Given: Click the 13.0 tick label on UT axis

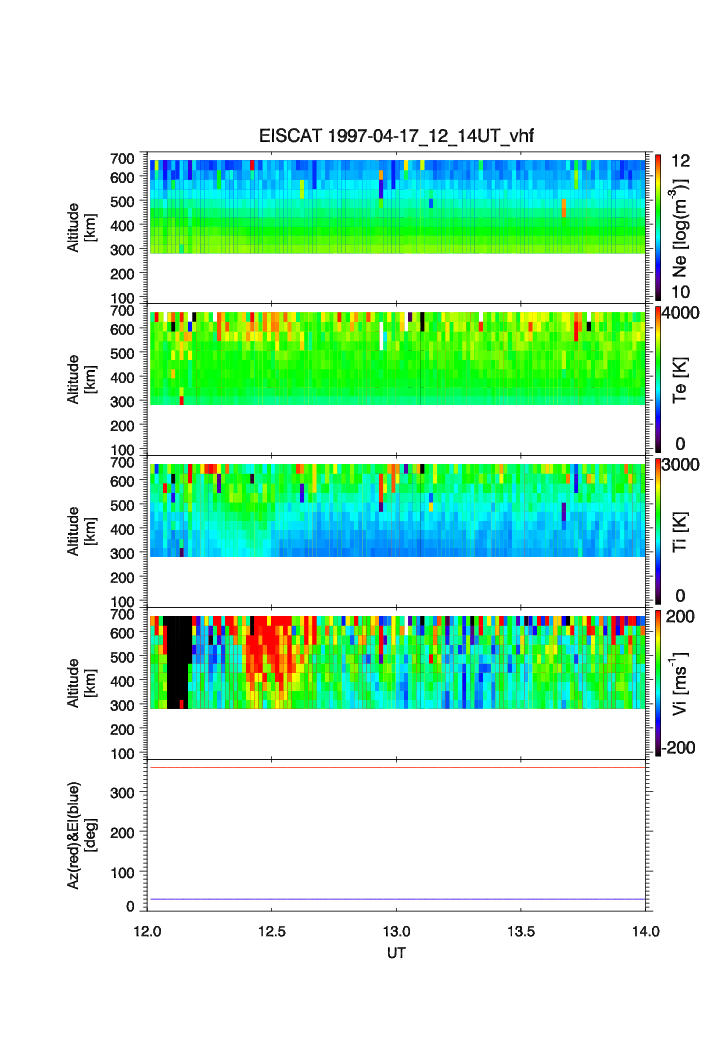Looking at the screenshot, I should 396,931.
